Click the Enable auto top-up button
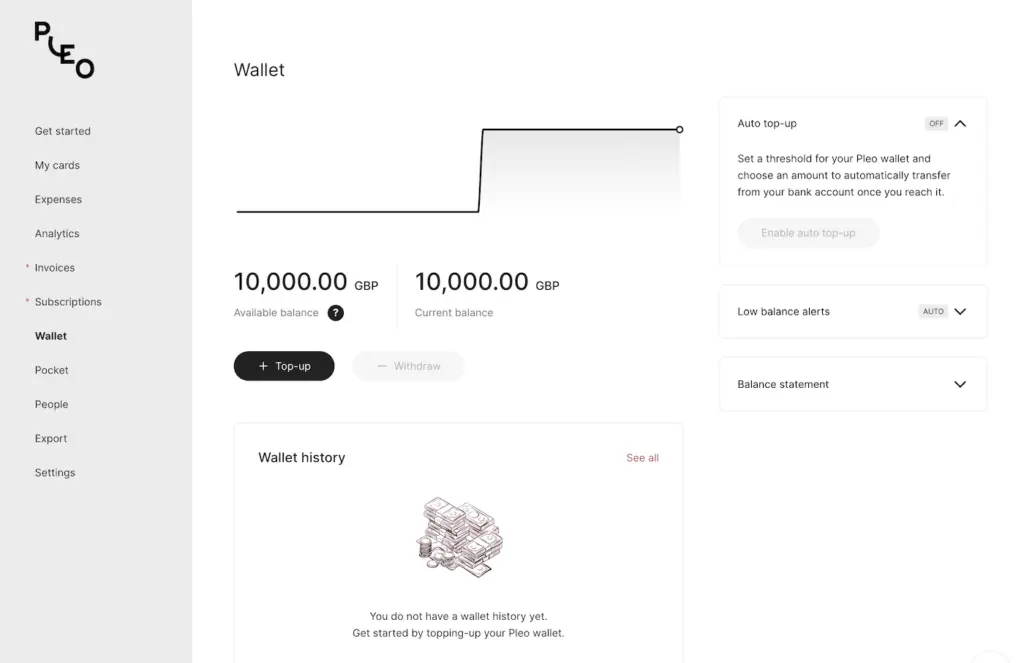Image resolution: width=1024 pixels, height=663 pixels. click(808, 233)
